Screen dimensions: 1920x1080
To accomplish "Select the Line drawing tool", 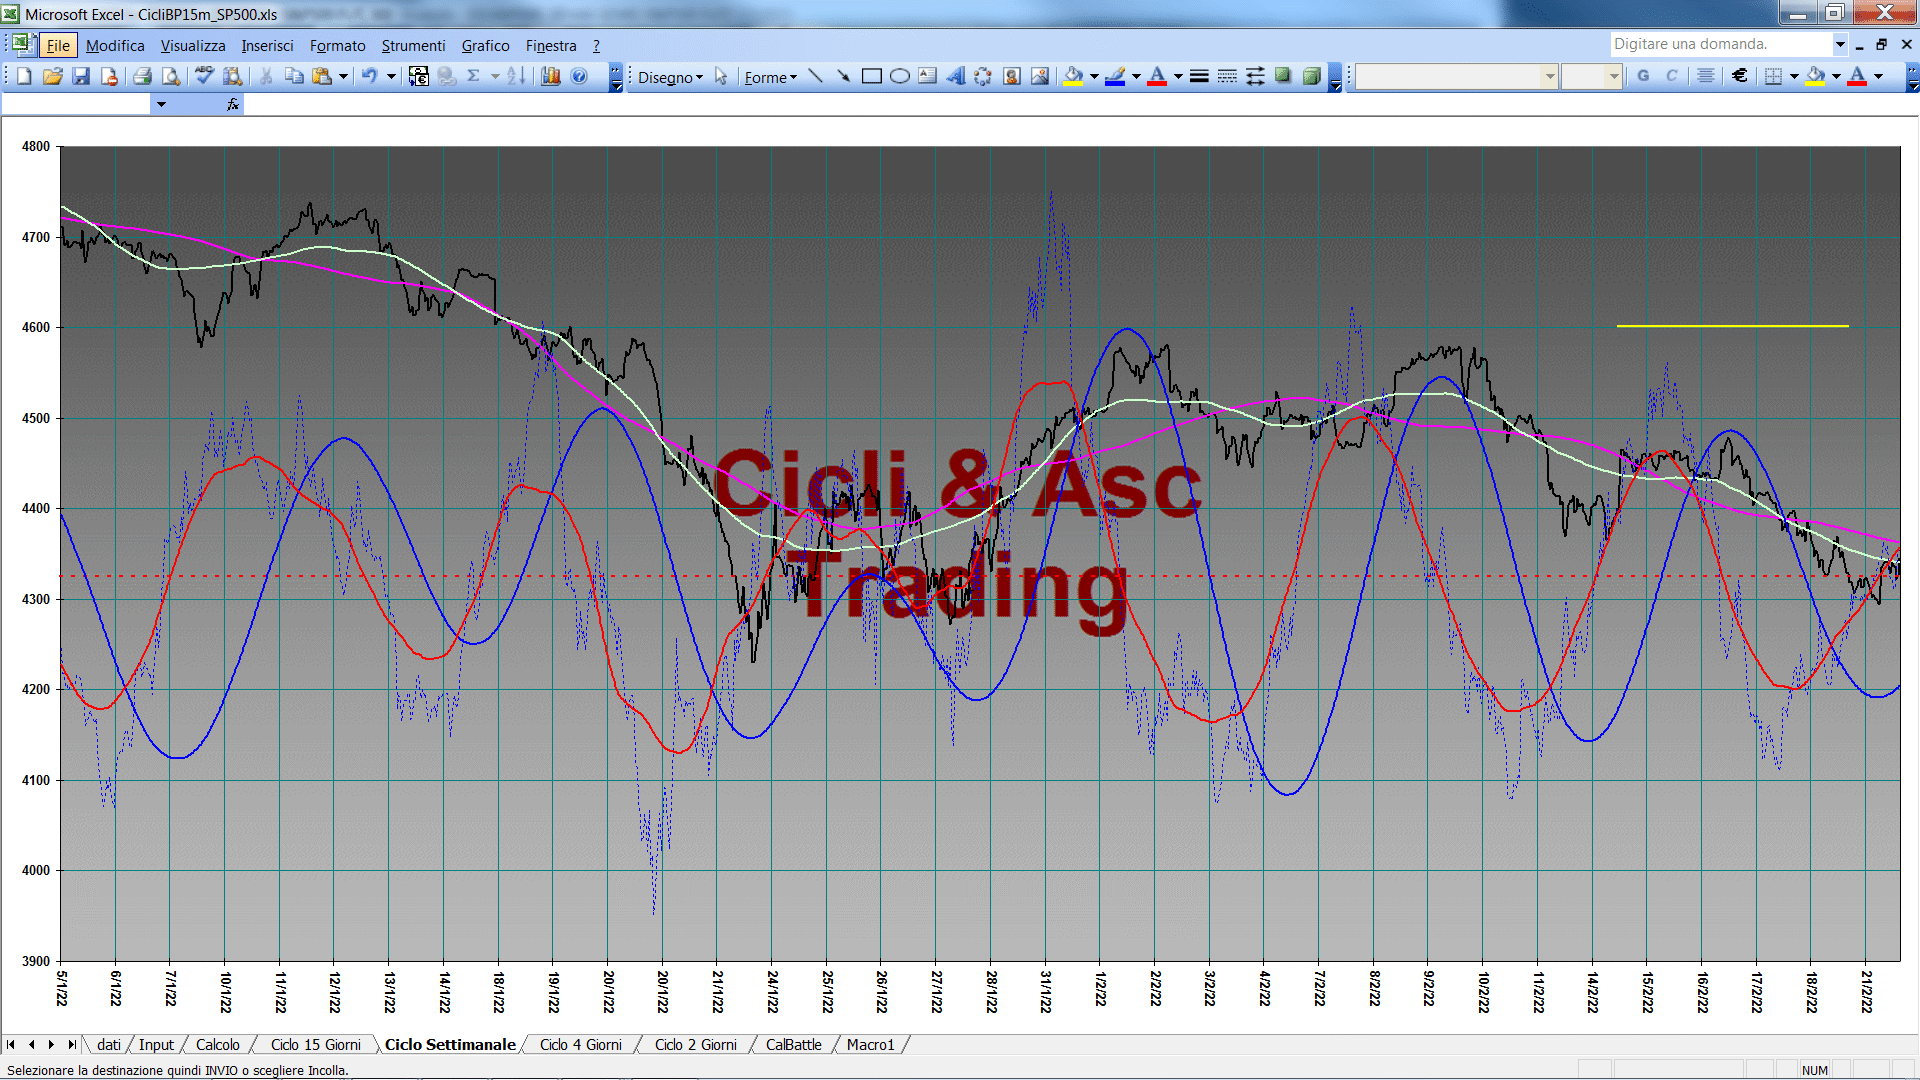I will [x=816, y=76].
